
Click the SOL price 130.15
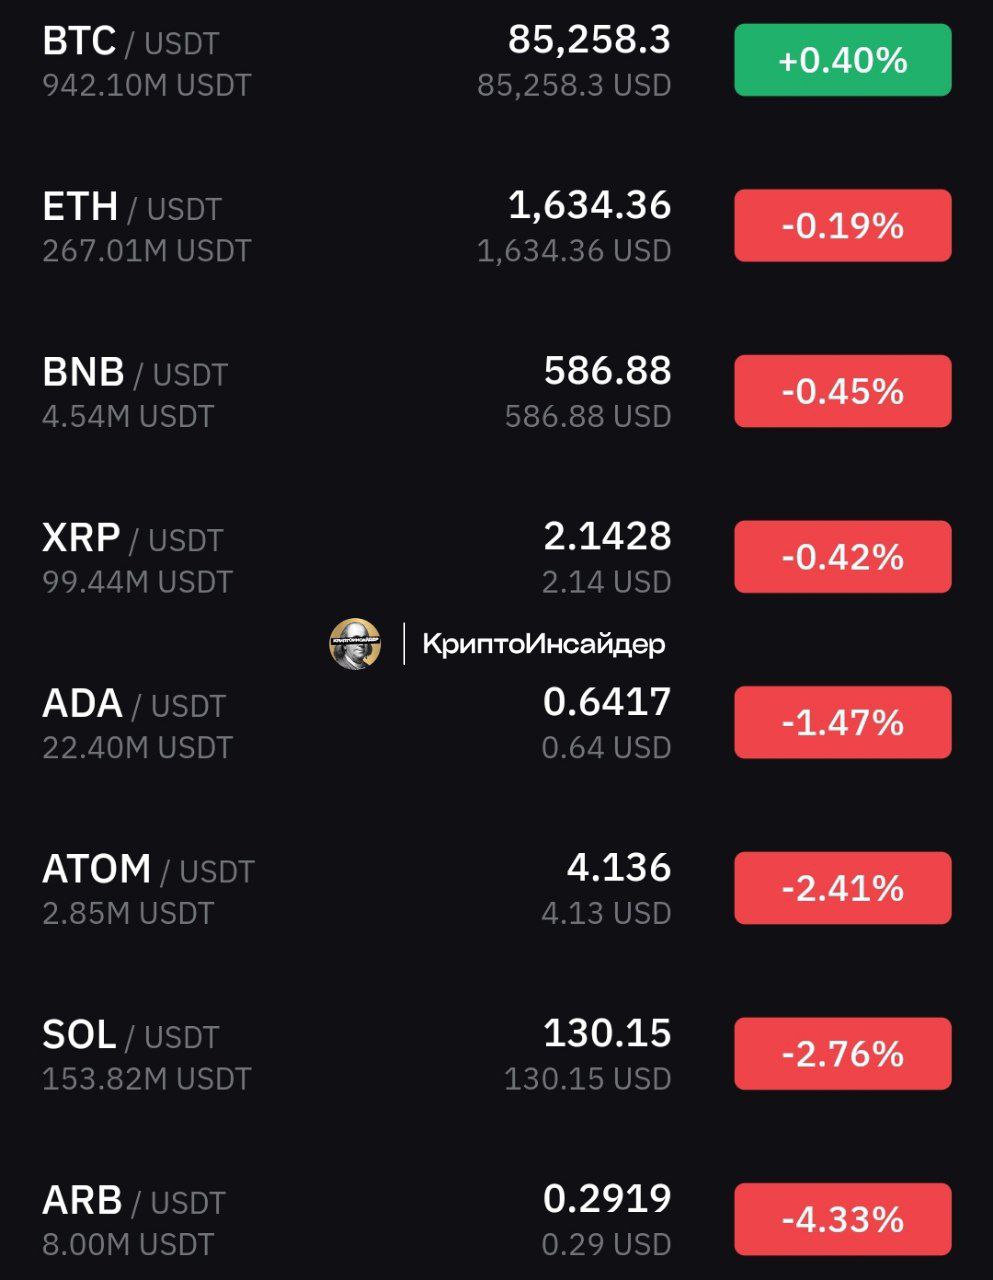[x=606, y=1033]
